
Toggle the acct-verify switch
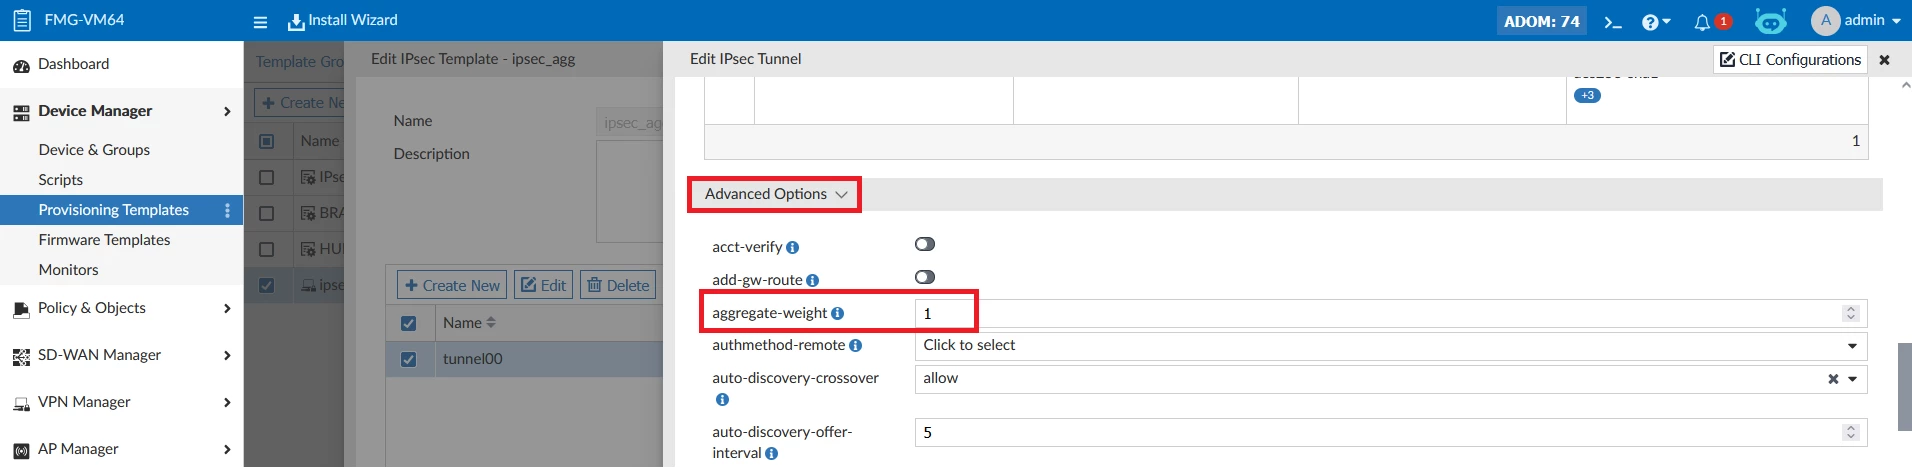coord(924,244)
